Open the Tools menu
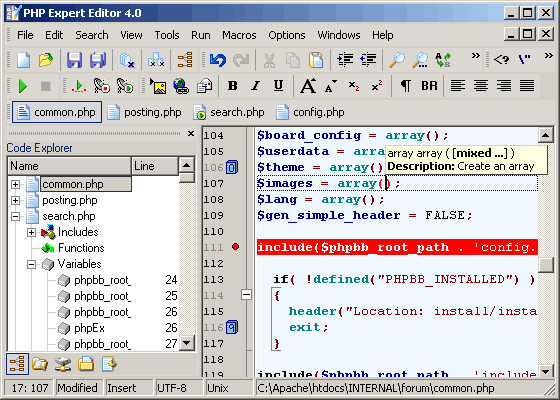The height and width of the screenshot is (400, 560). 167,35
